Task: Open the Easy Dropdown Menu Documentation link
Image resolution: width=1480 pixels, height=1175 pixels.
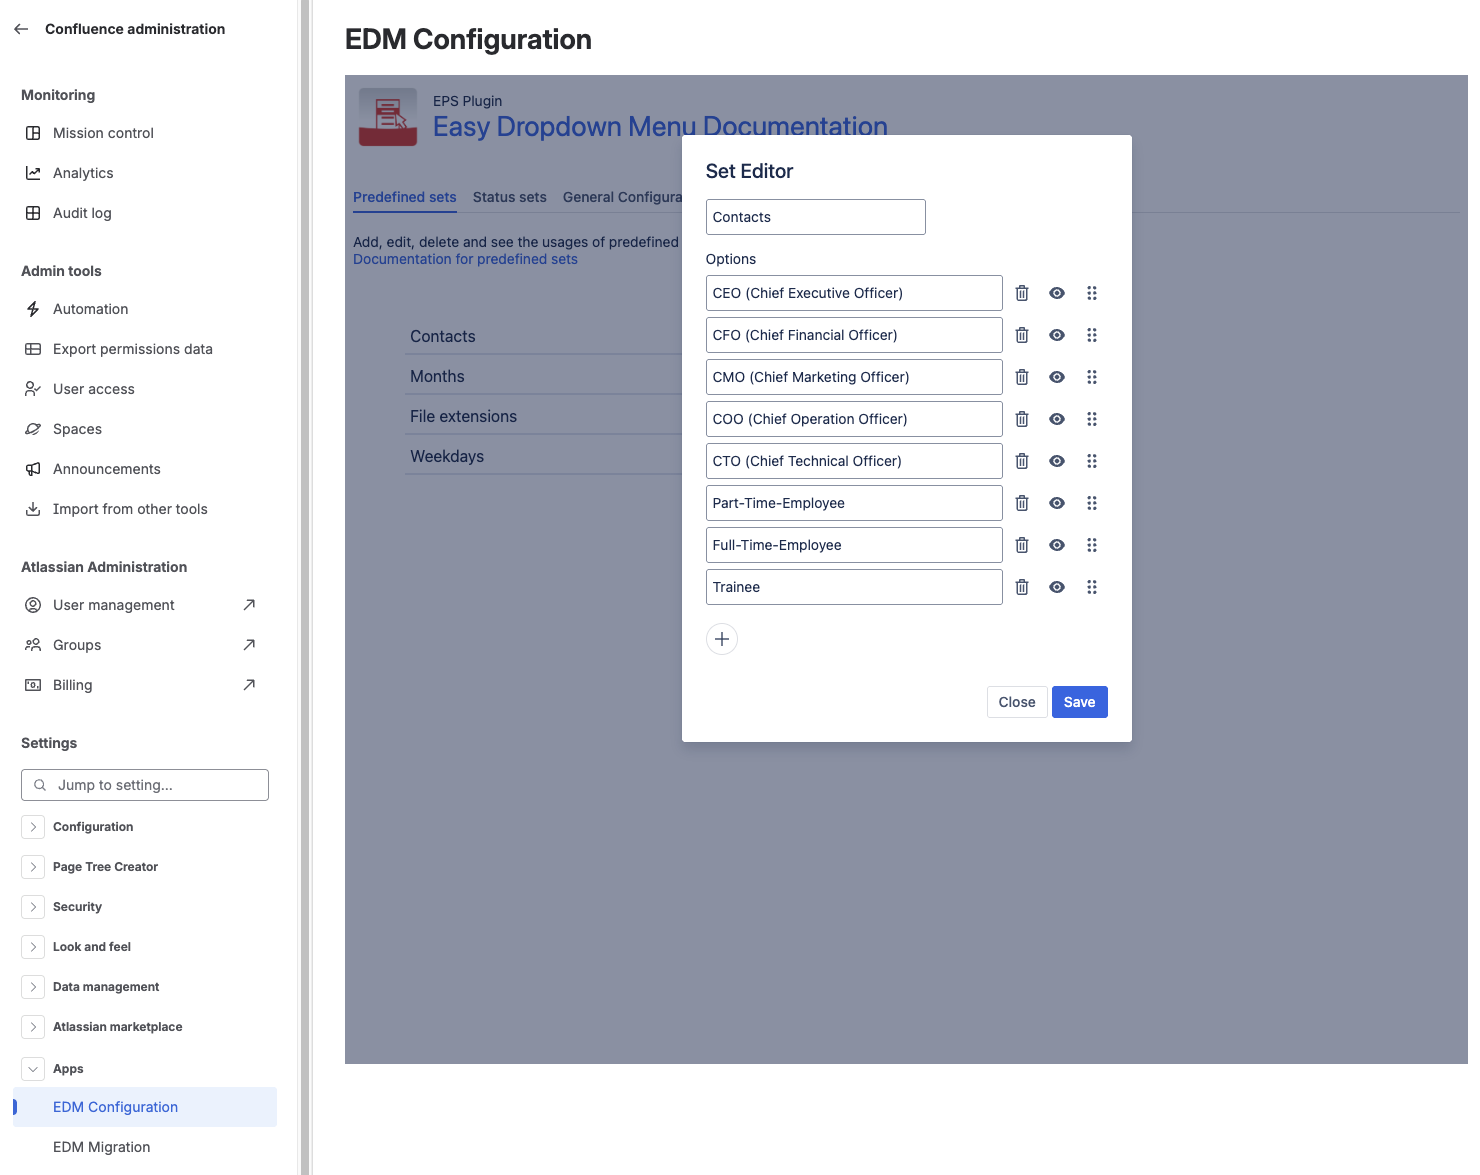Action: 660,127
